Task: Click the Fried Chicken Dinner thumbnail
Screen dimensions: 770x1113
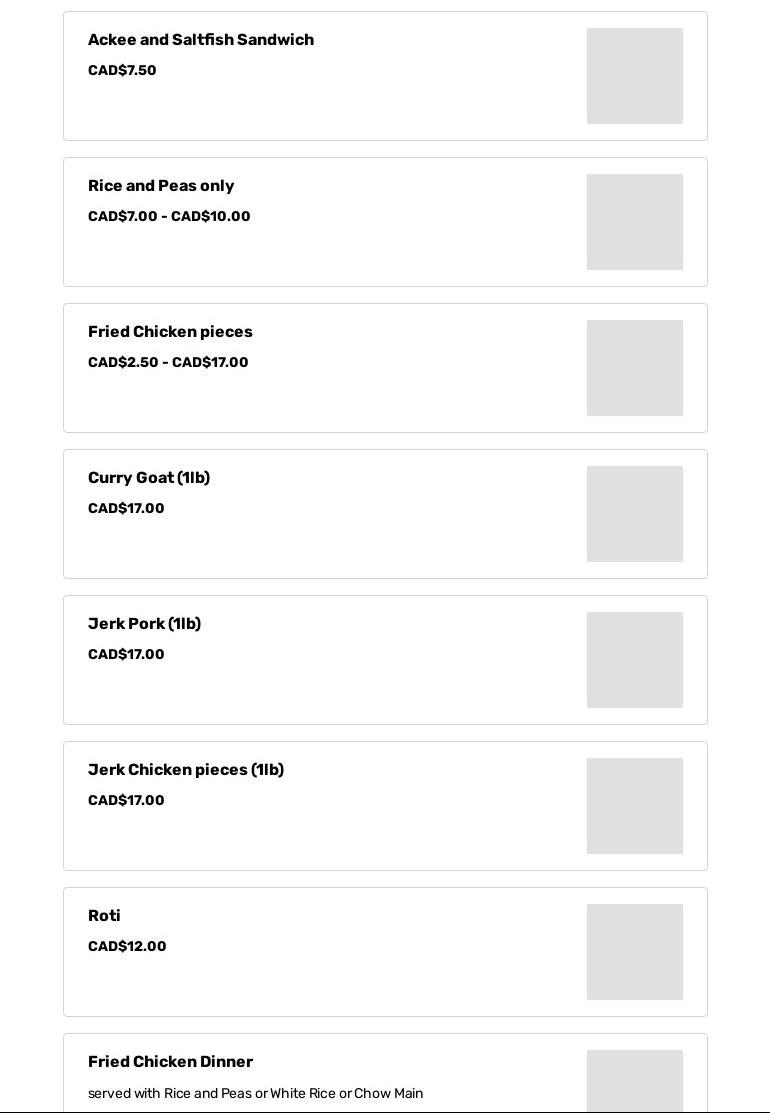Action: 634,1080
